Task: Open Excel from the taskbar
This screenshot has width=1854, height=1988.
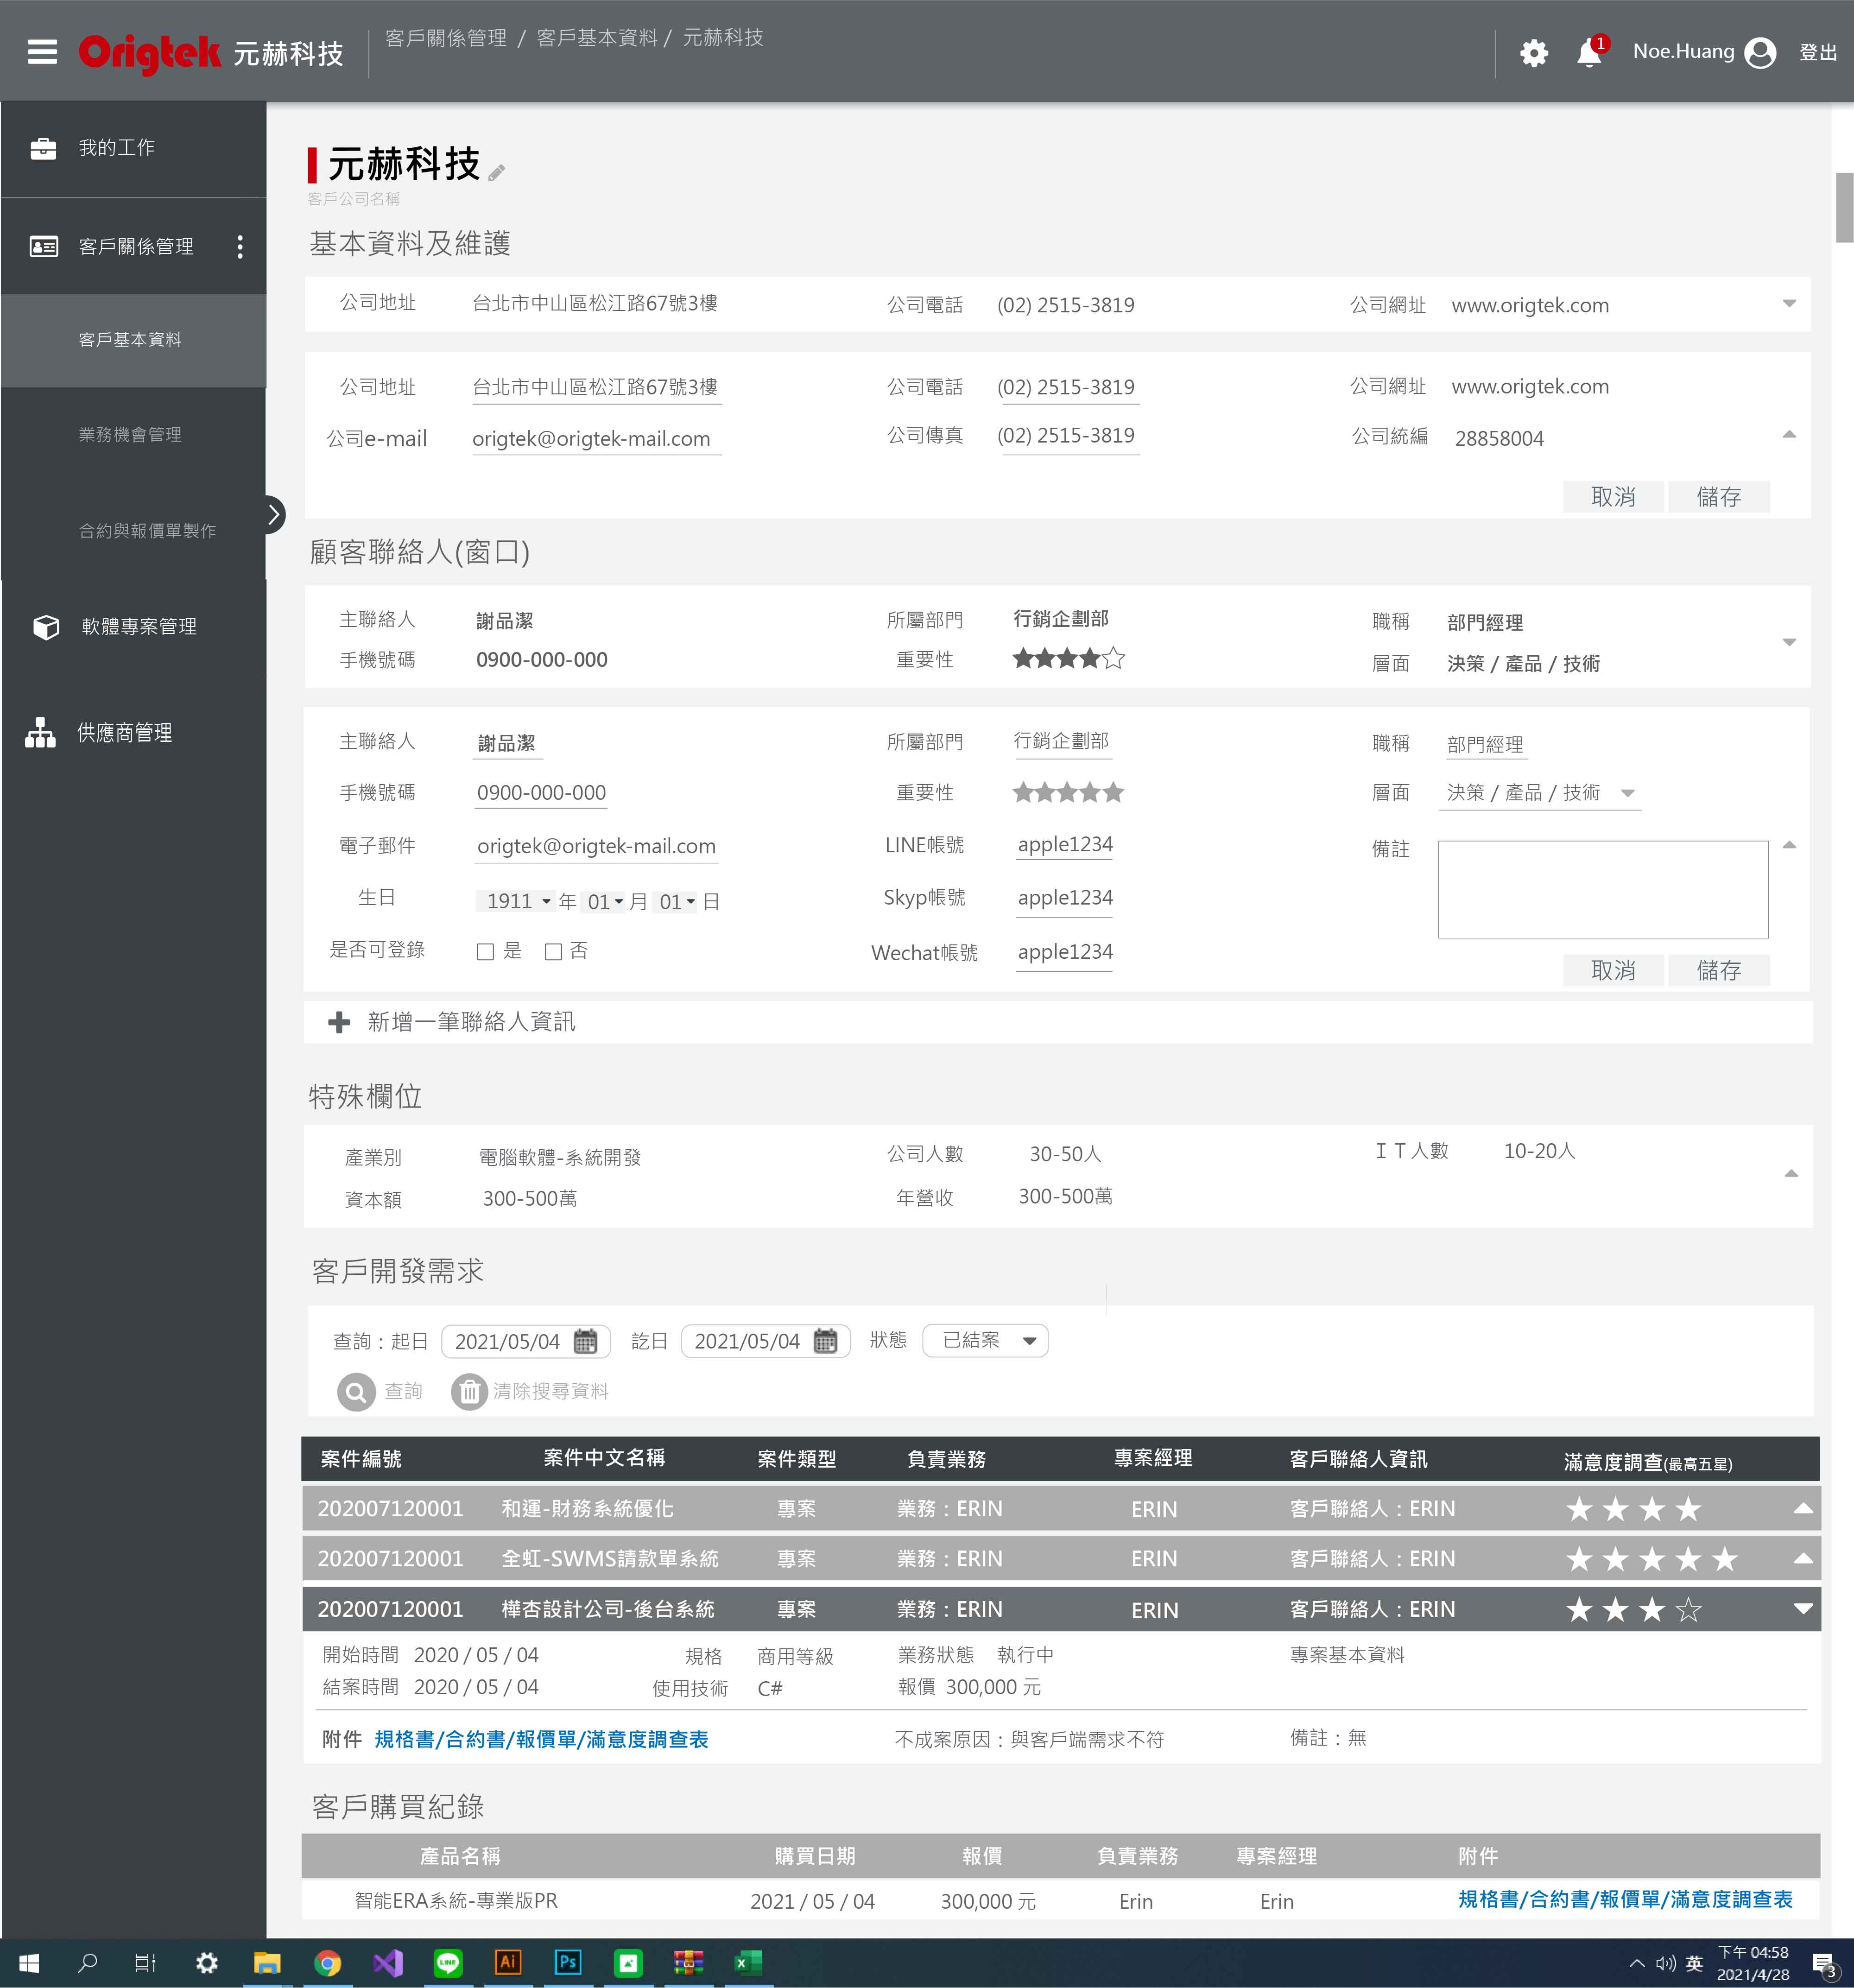Action: [x=748, y=1962]
